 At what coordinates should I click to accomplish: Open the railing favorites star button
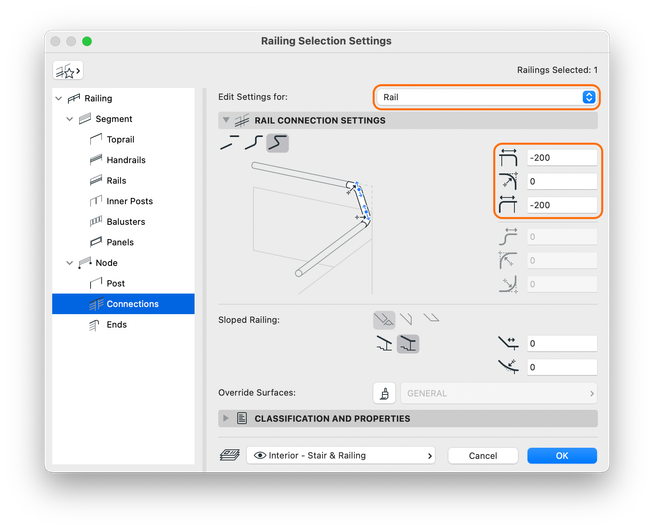(68, 71)
